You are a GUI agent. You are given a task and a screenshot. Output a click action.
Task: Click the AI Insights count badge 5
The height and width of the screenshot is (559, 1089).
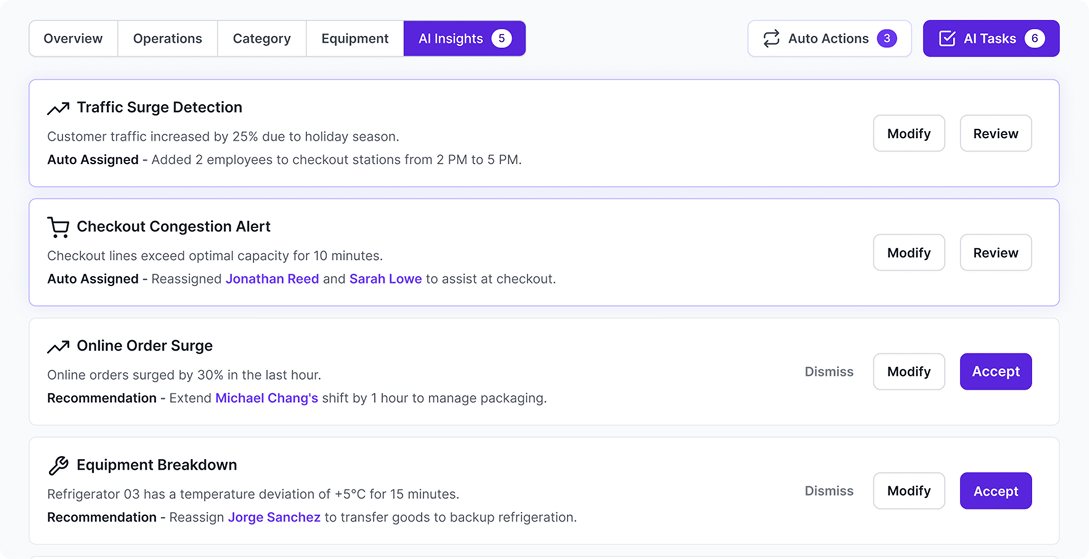tap(501, 38)
